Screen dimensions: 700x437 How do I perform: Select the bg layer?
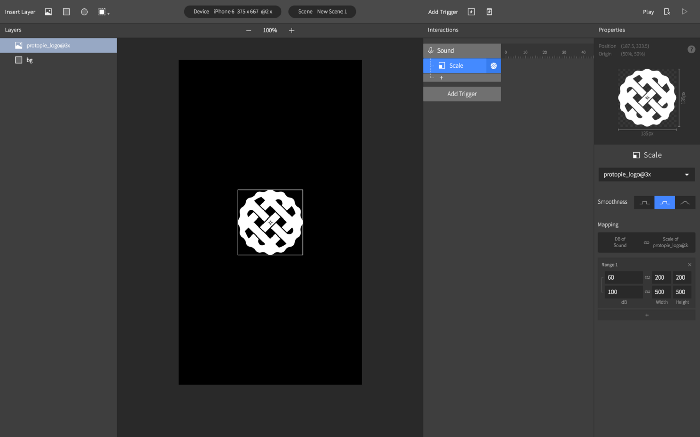point(58,60)
